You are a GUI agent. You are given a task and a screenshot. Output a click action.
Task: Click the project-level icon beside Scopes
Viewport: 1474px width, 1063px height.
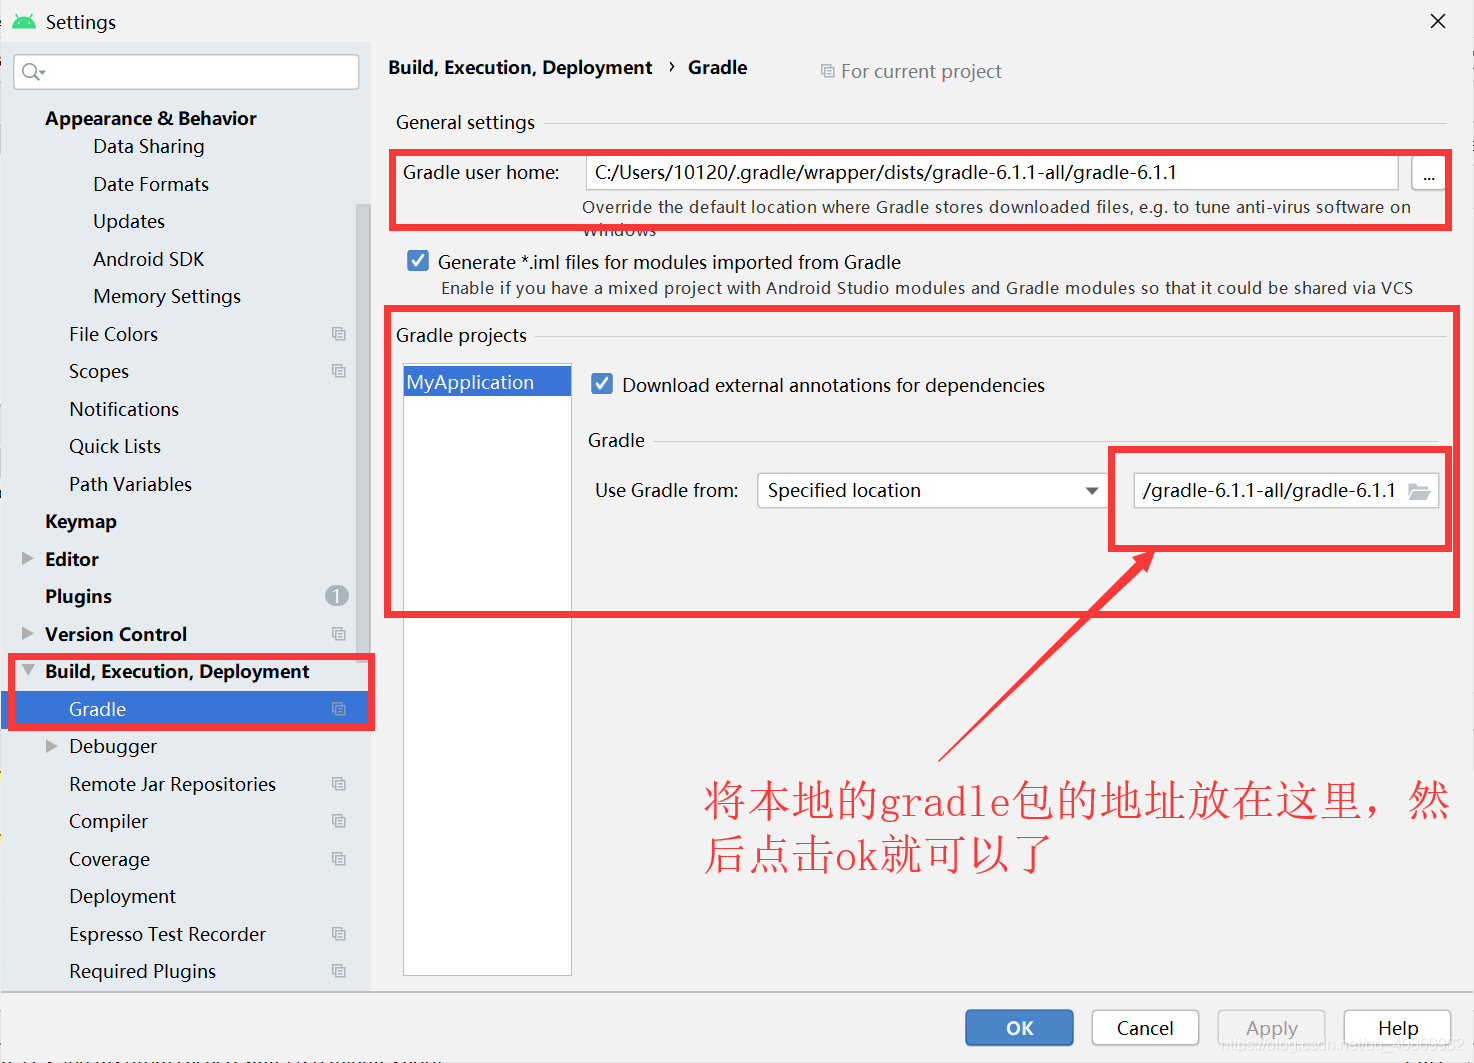pyautogui.click(x=339, y=371)
